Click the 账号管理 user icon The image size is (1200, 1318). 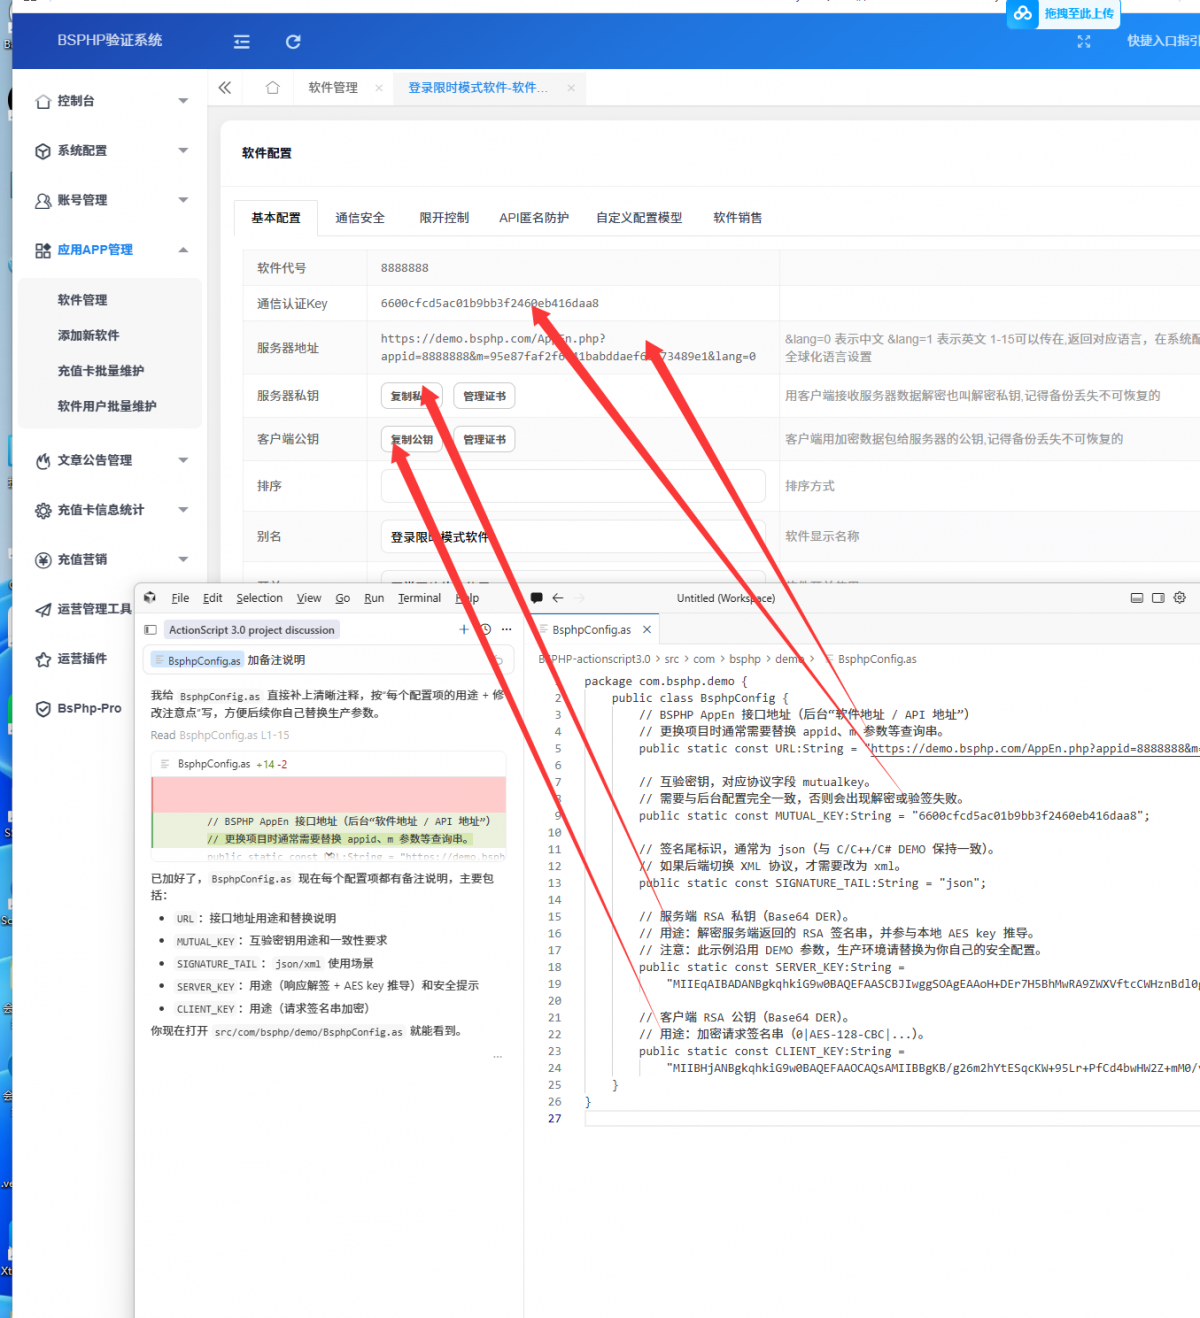(x=43, y=201)
